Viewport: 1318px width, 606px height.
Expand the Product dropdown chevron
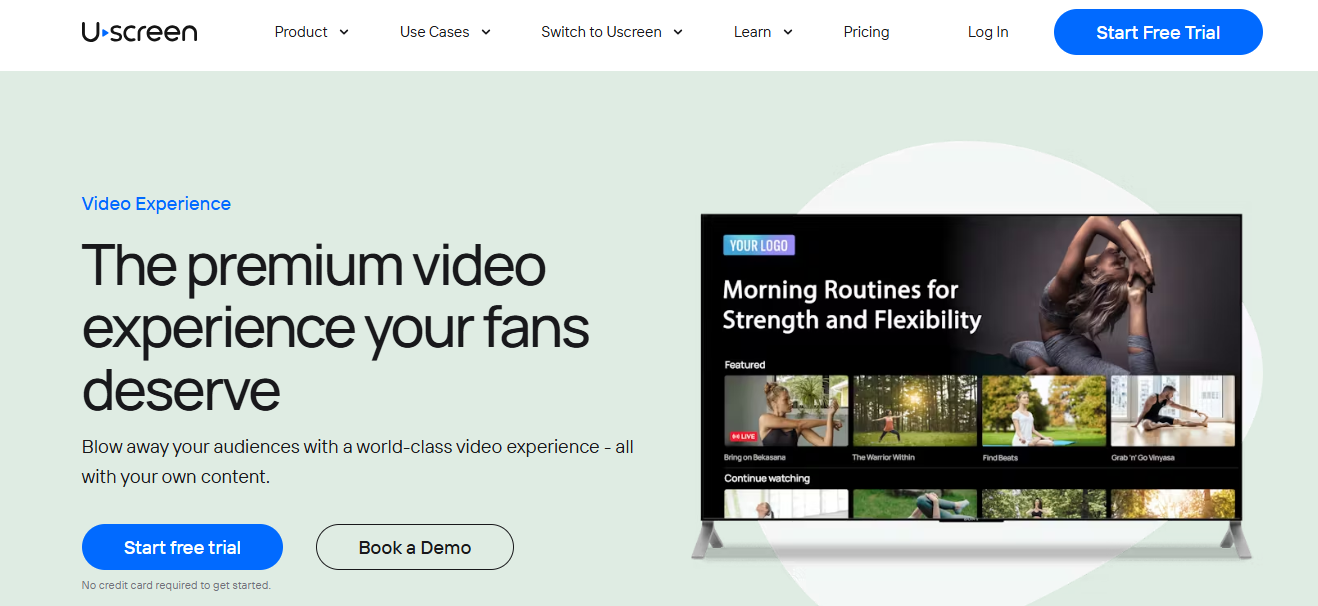point(344,32)
